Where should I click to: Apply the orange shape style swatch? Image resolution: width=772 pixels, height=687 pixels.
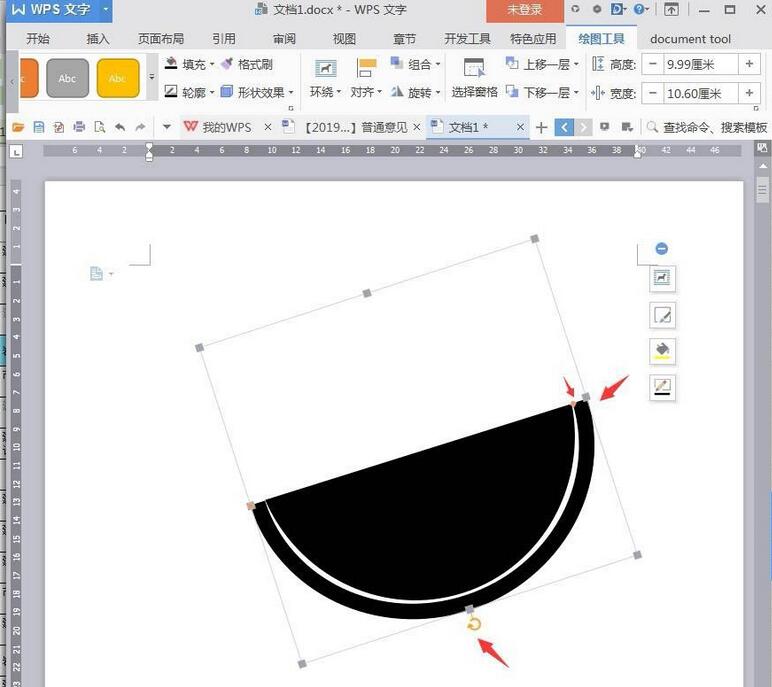coord(29,78)
